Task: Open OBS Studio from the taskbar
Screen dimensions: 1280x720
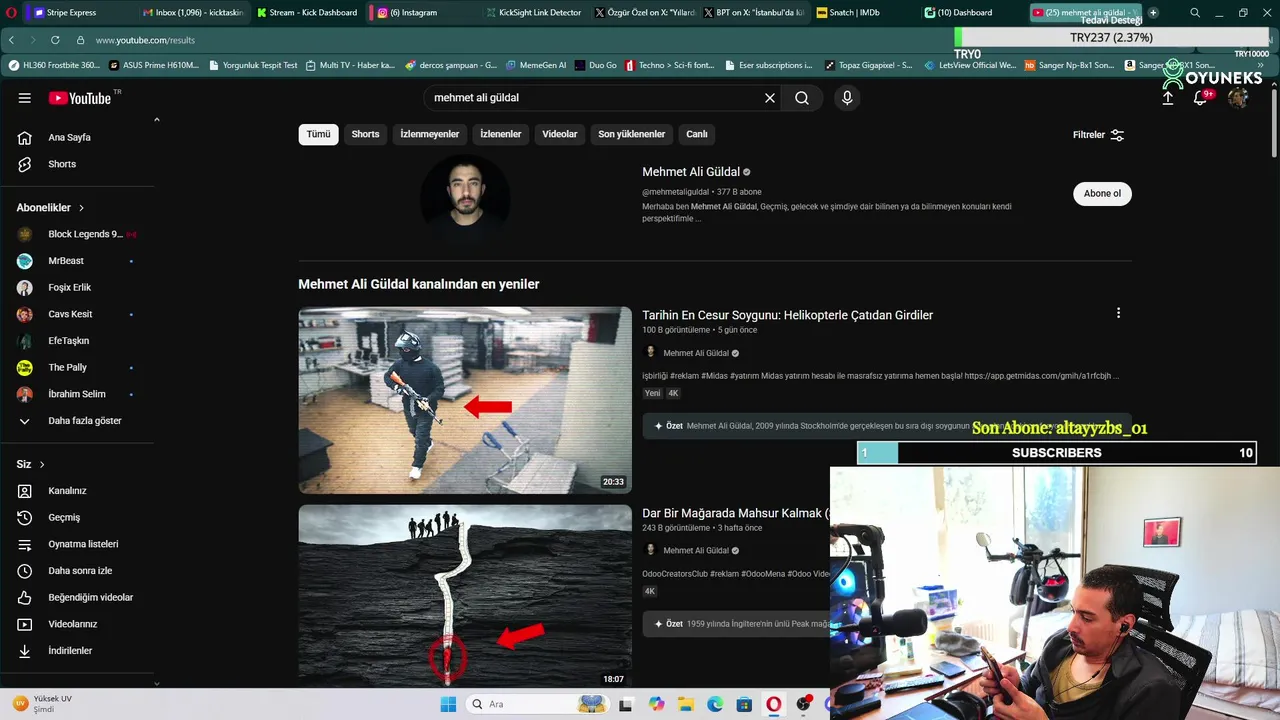Action: (803, 704)
